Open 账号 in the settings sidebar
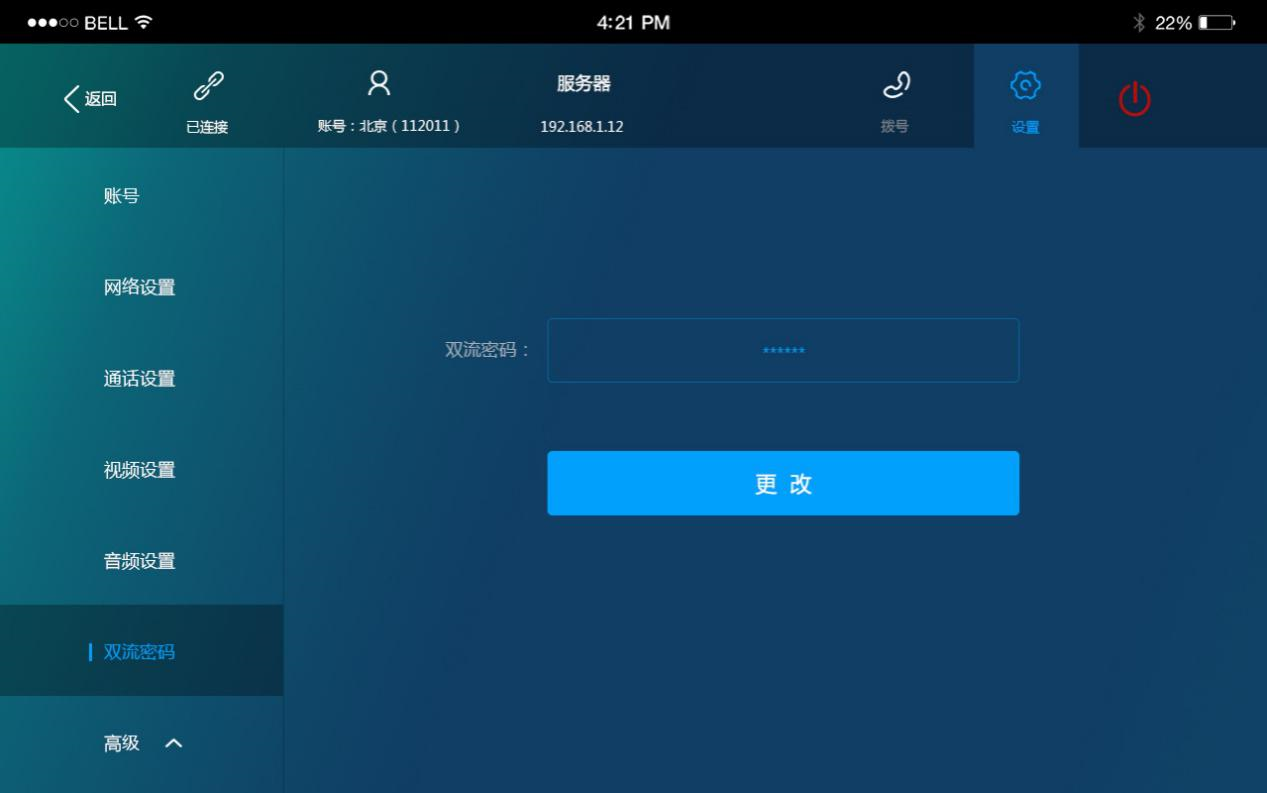 [121, 196]
